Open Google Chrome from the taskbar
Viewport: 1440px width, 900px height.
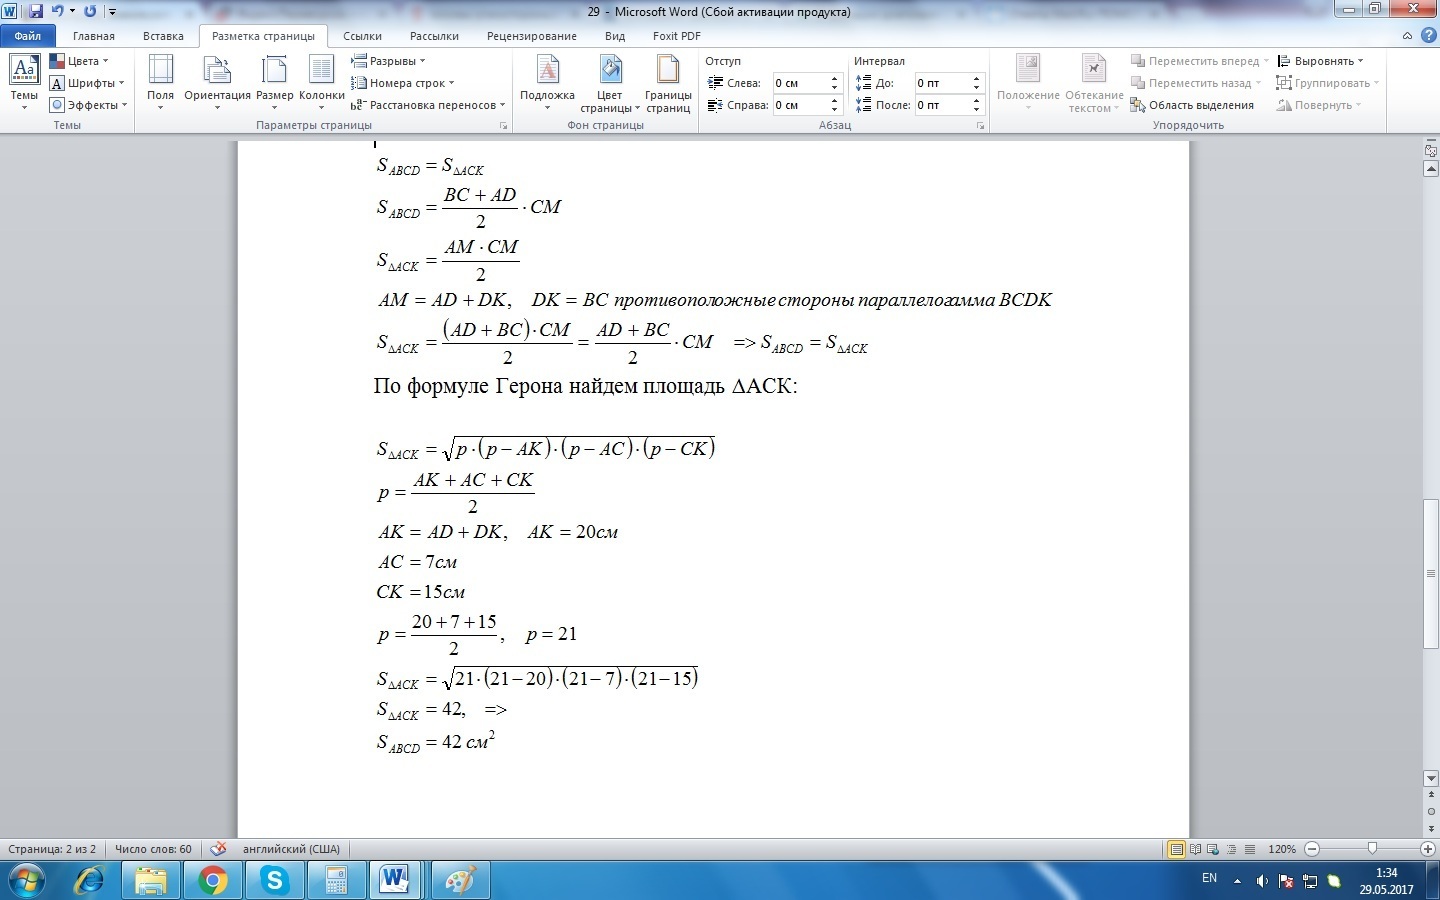pyautogui.click(x=213, y=880)
